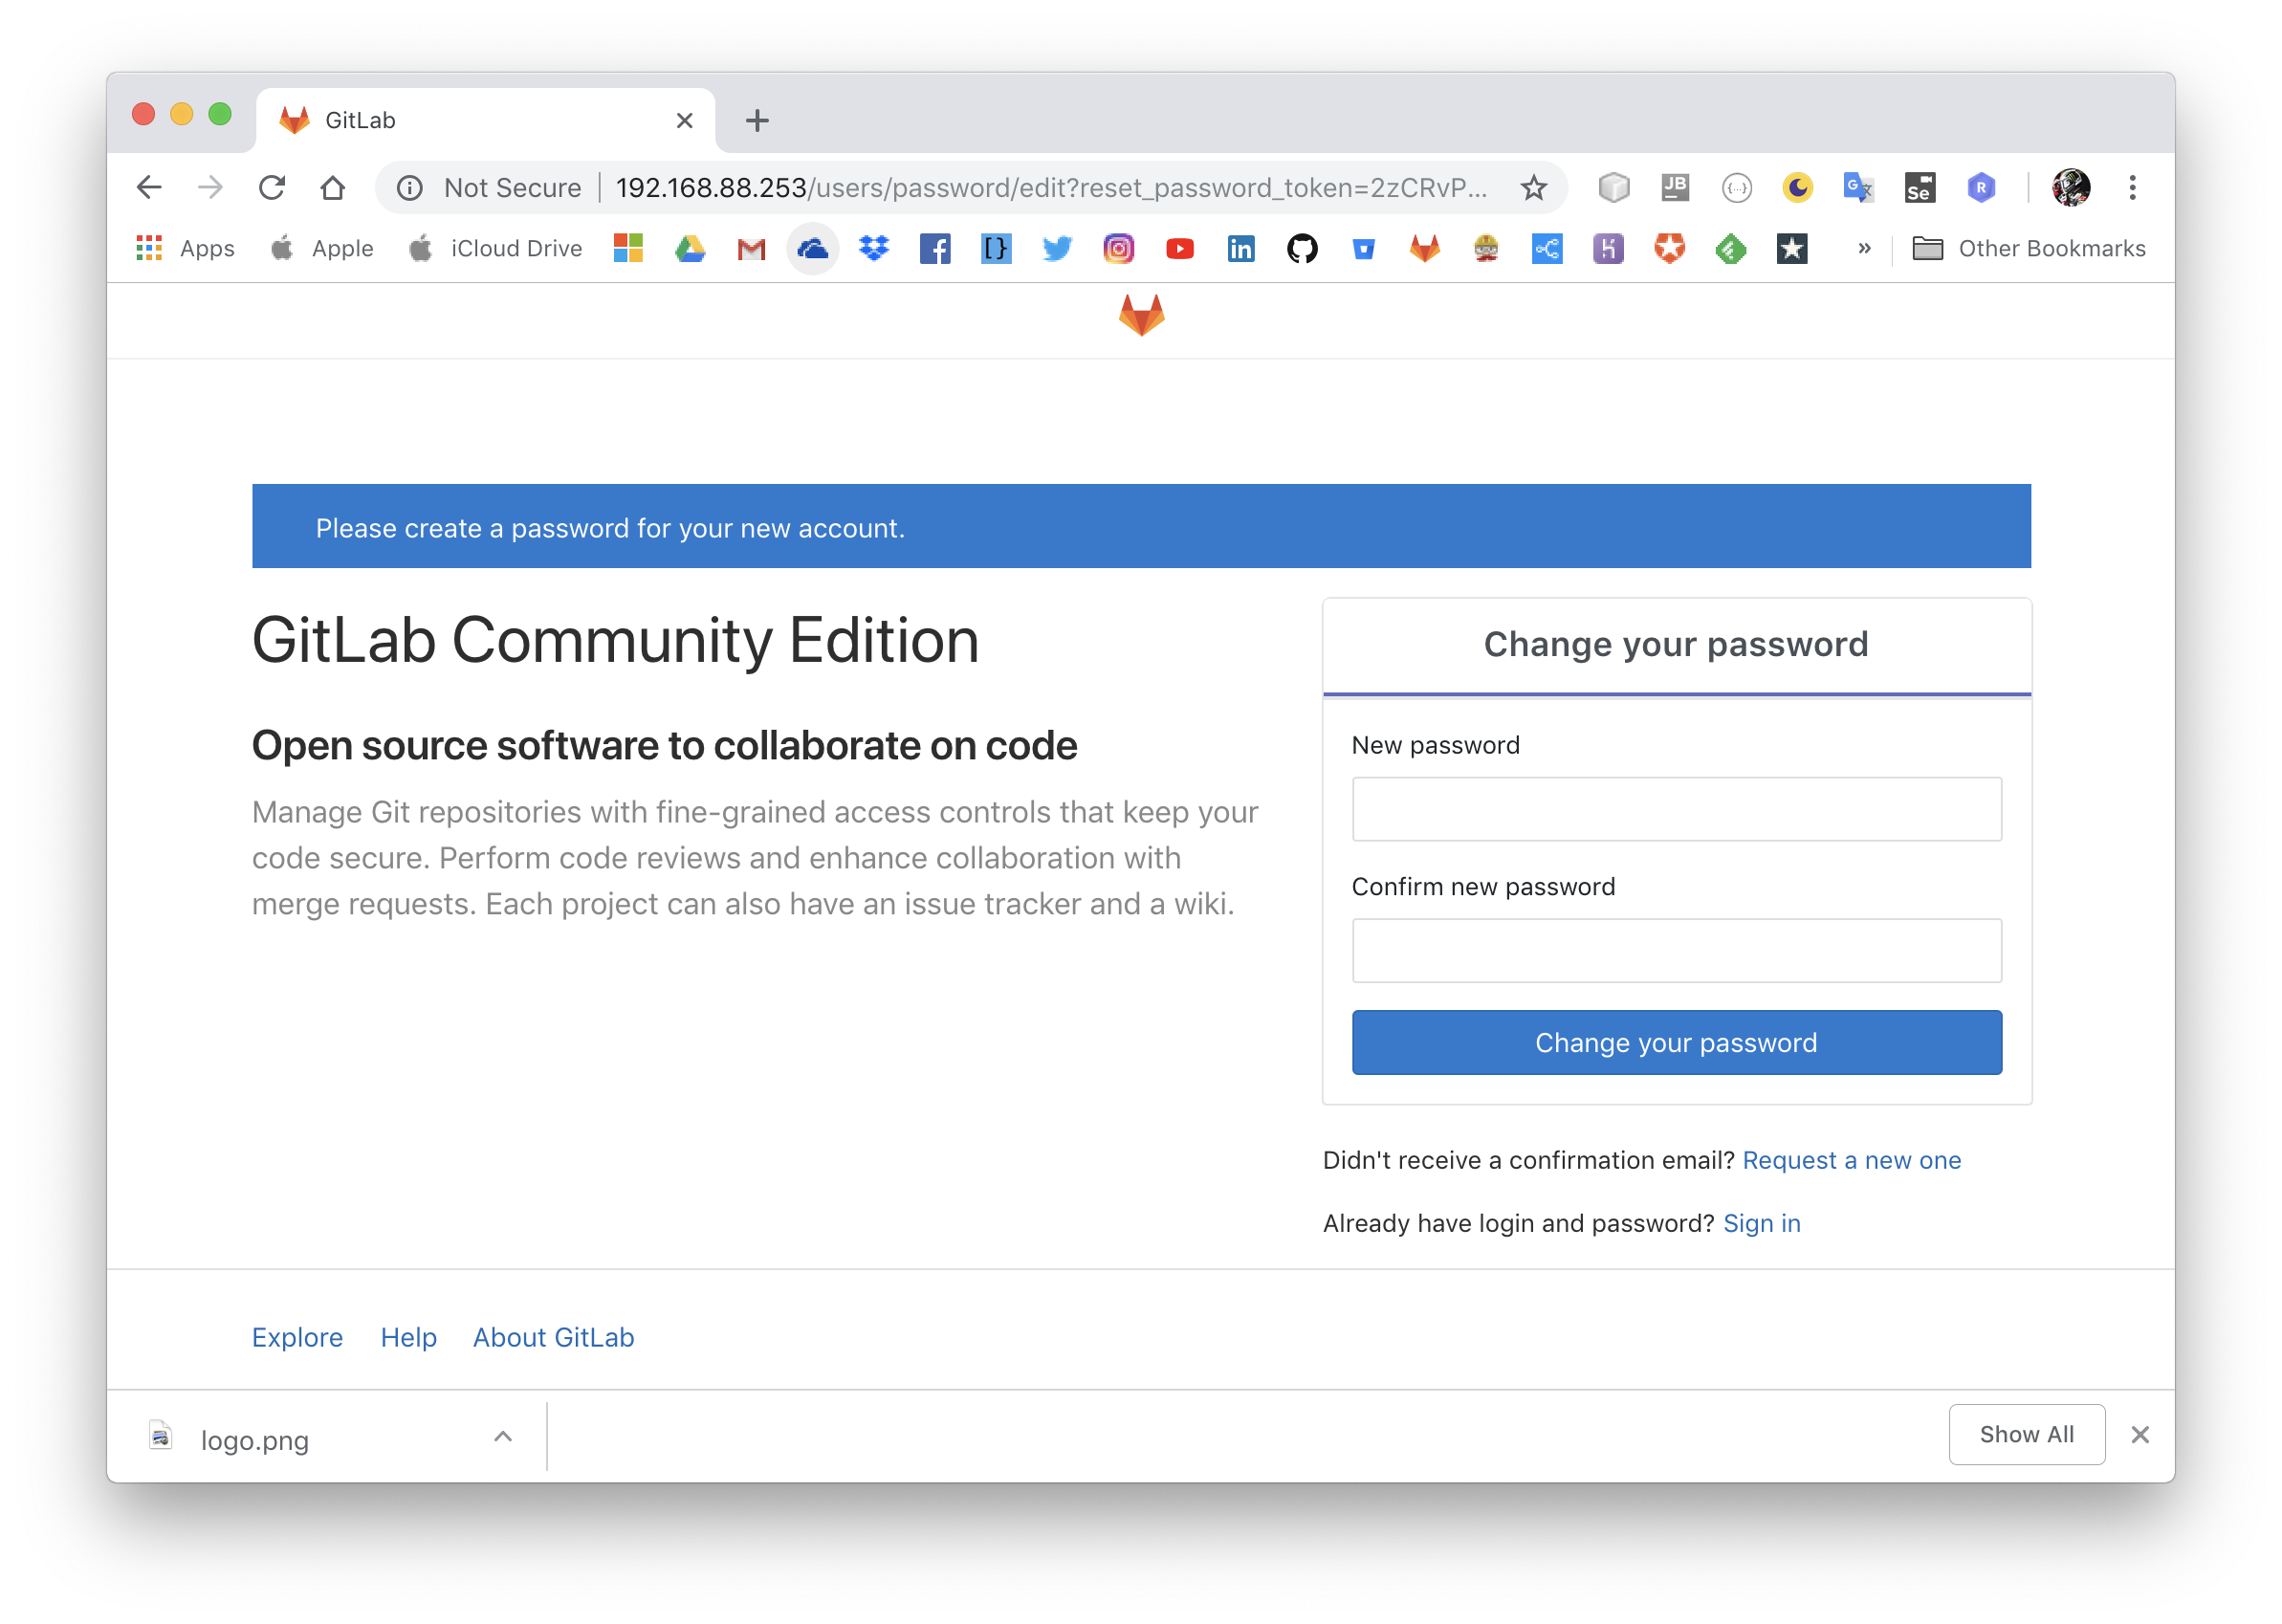
Task: Open the browser home page
Action: pyautogui.click(x=332, y=187)
